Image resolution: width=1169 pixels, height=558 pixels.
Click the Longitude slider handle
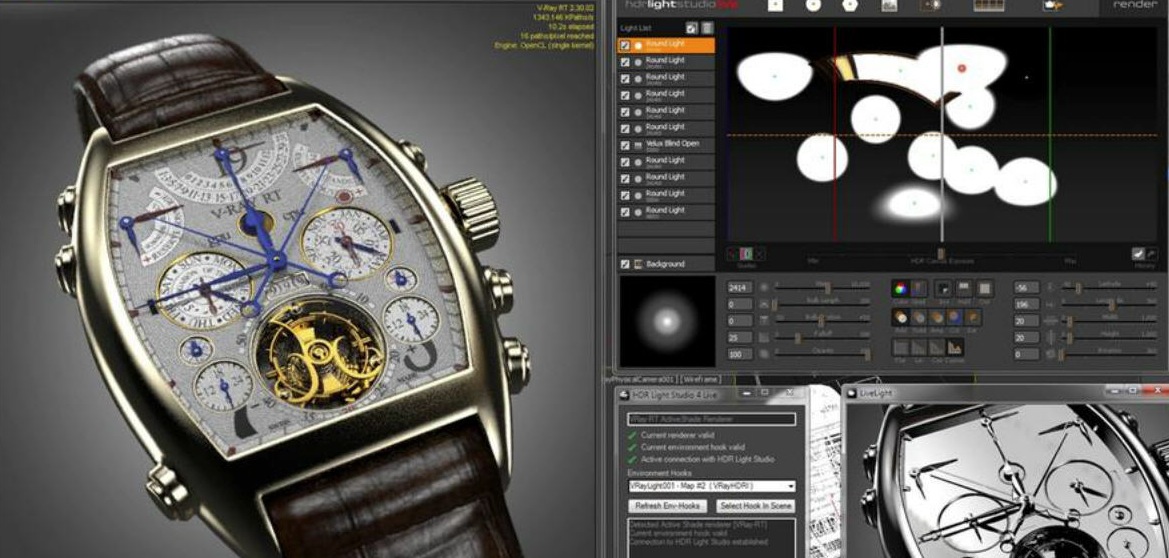[1112, 304]
